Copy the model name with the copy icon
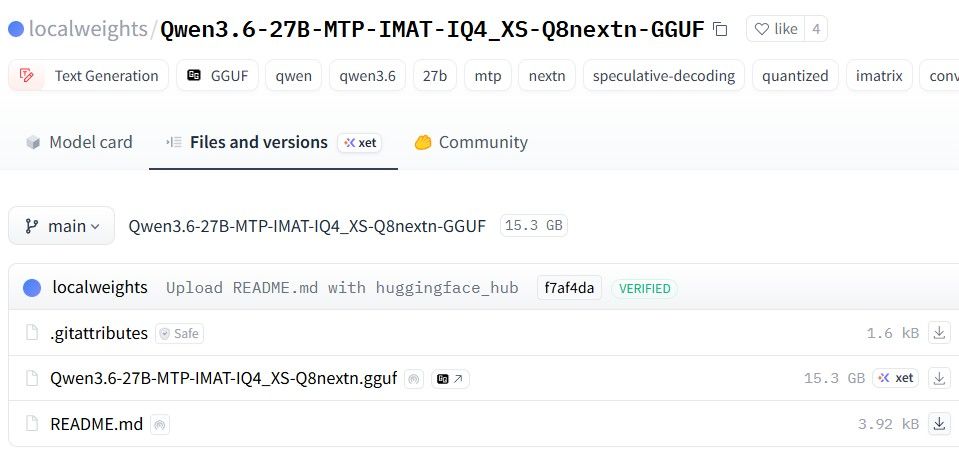The image size is (959, 464). [720, 29]
